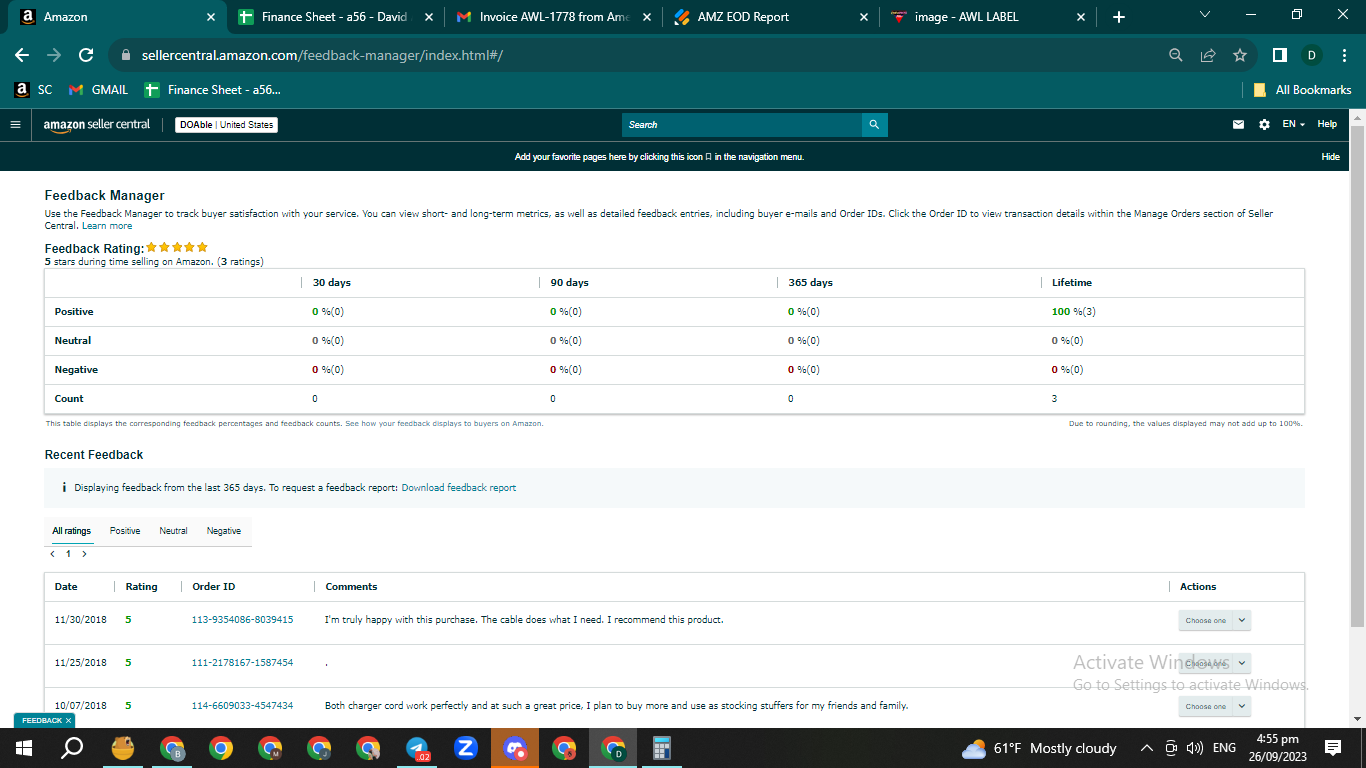Open order ID 111-2178167-1587454
The width and height of the screenshot is (1366, 768).
click(242, 663)
